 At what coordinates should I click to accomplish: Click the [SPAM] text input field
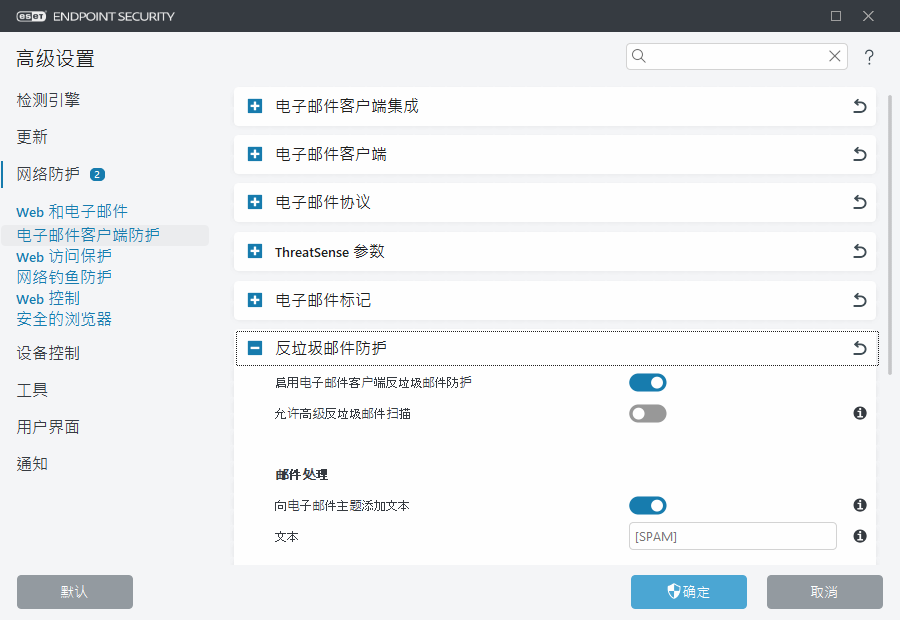coord(732,536)
